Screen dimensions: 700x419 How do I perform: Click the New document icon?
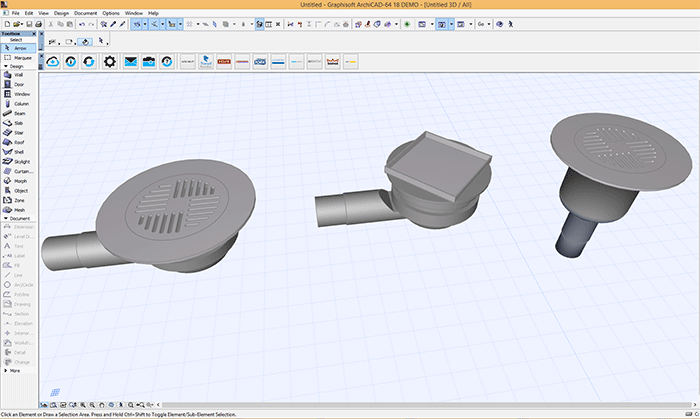click(x=7, y=24)
